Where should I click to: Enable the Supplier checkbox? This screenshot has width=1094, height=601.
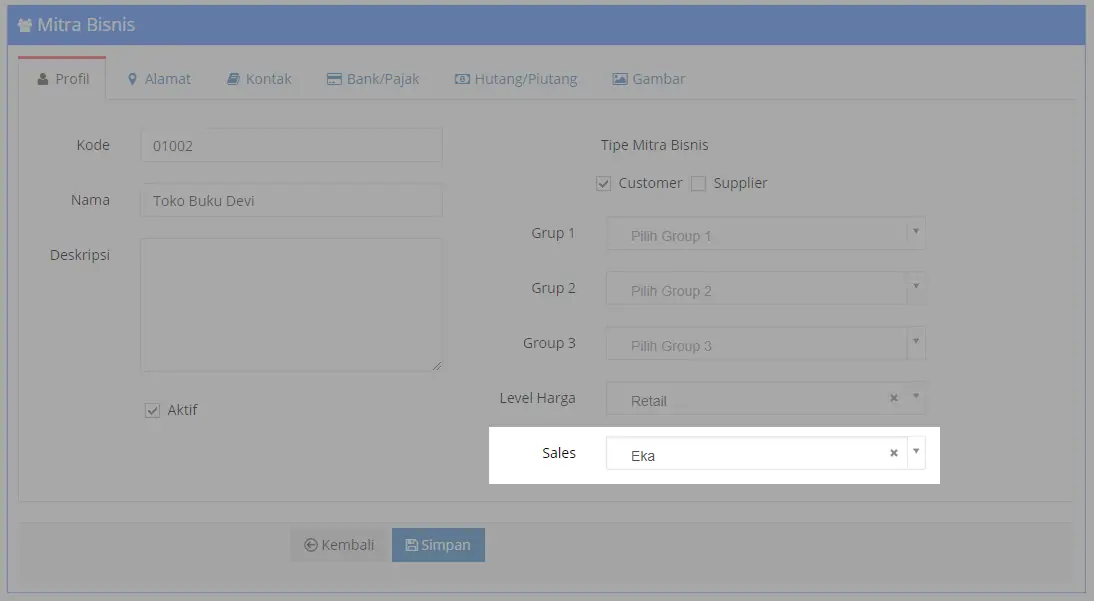pyautogui.click(x=698, y=184)
